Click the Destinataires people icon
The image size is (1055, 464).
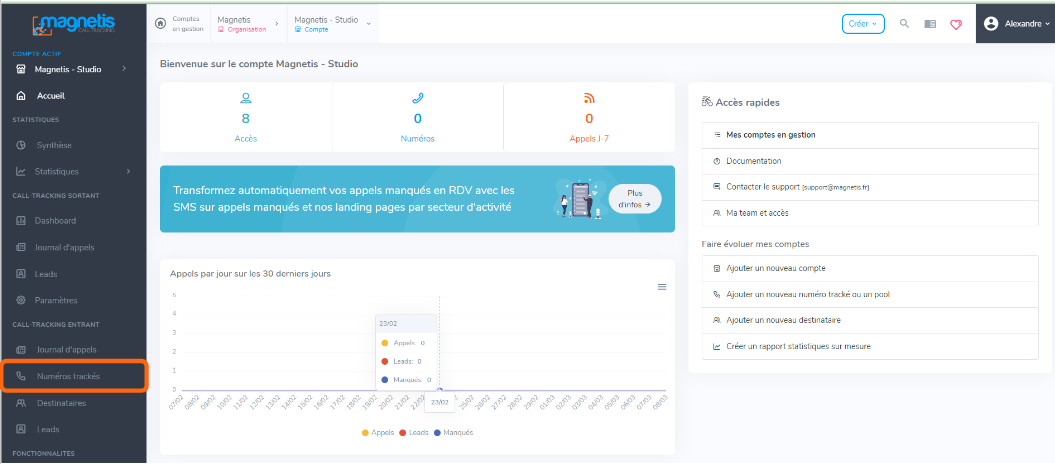tap(21, 403)
